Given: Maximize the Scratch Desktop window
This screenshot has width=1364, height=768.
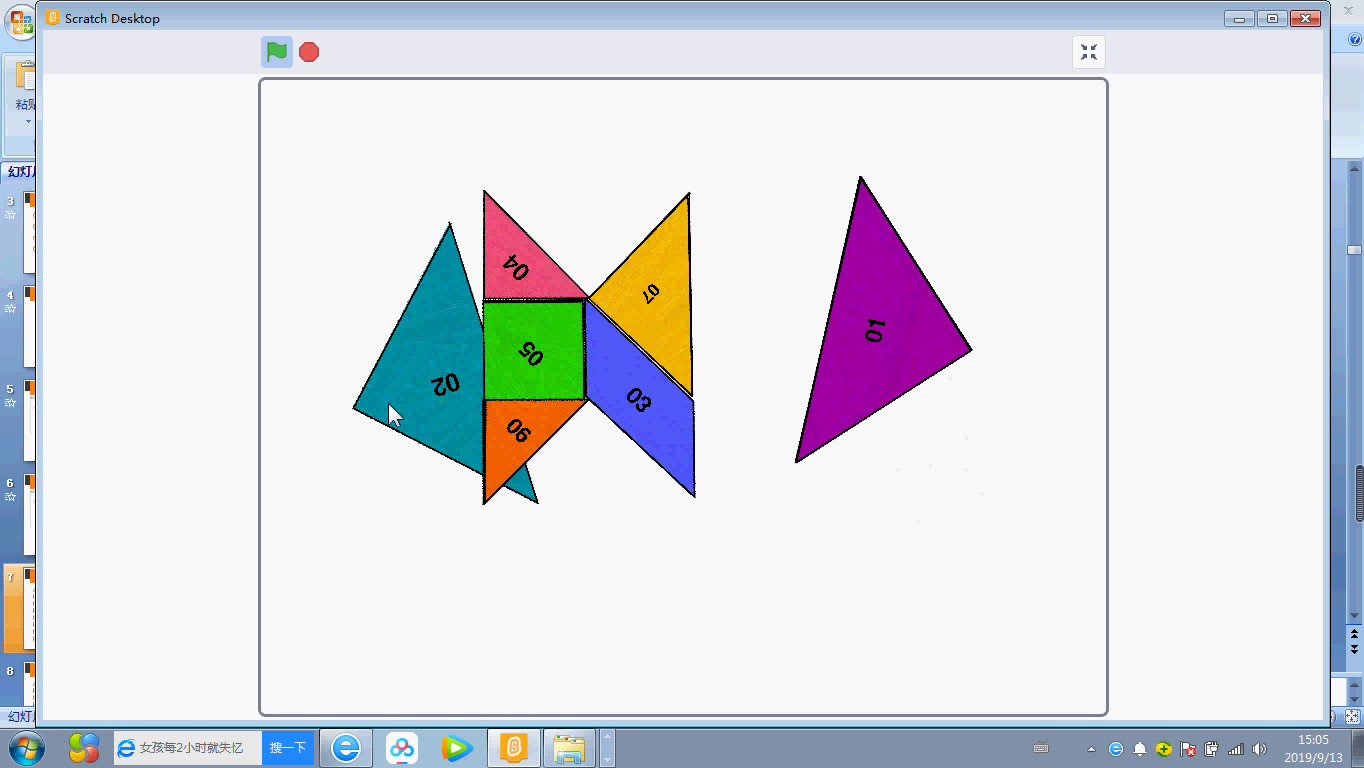Looking at the screenshot, I should [1272, 18].
